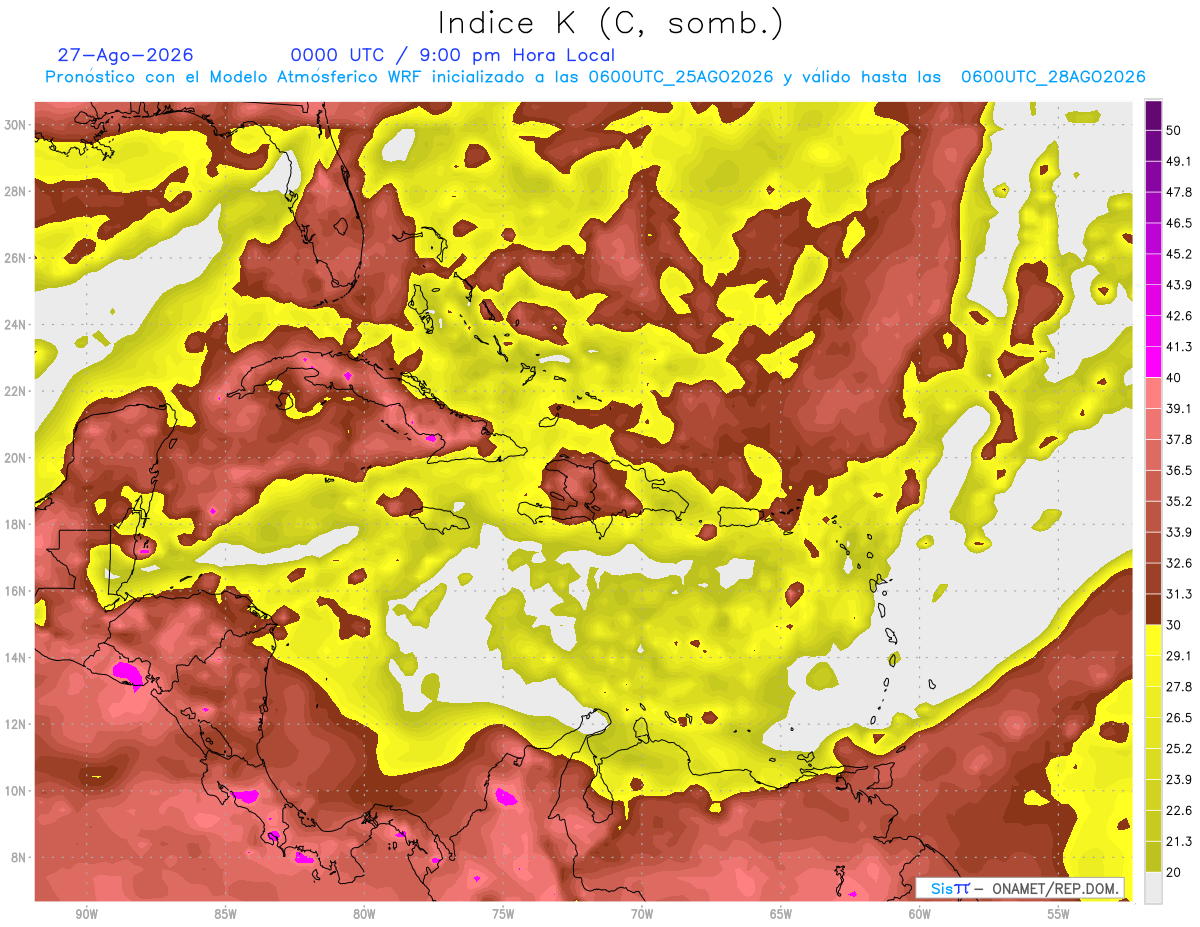
Task: Click the '22N' latitude label
Action: click(15, 391)
